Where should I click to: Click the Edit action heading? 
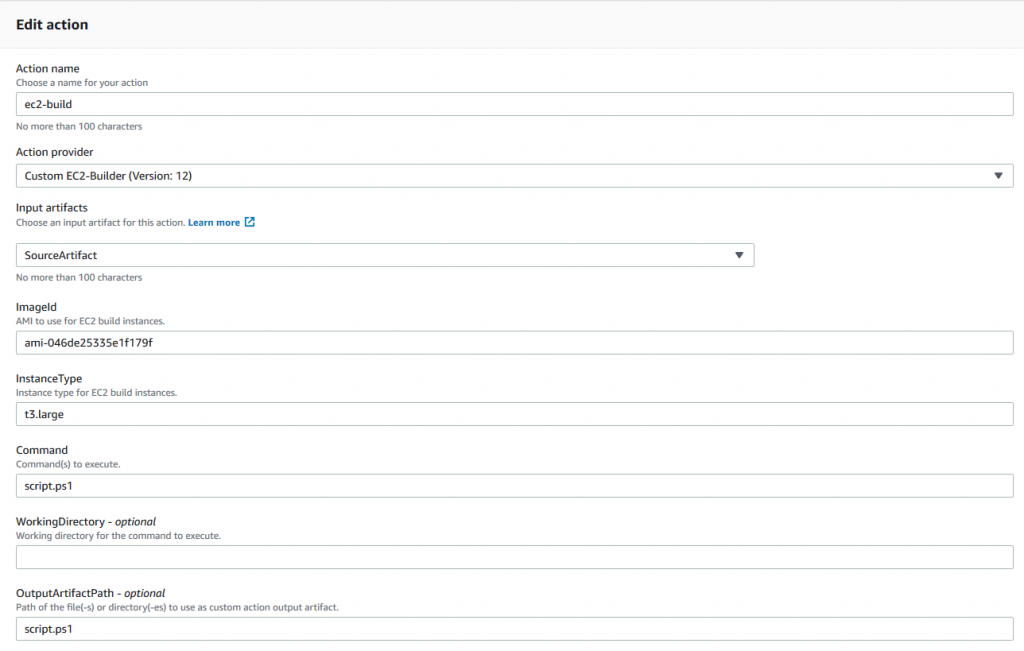pyautogui.click(x=52, y=24)
